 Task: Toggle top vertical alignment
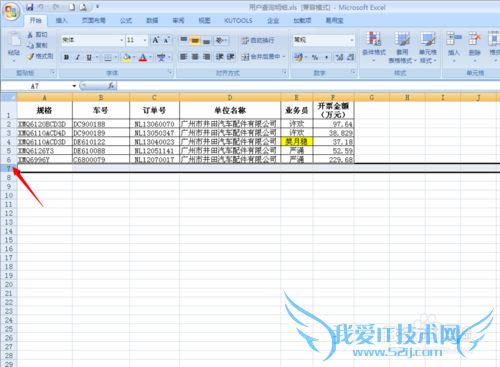tap(183, 40)
